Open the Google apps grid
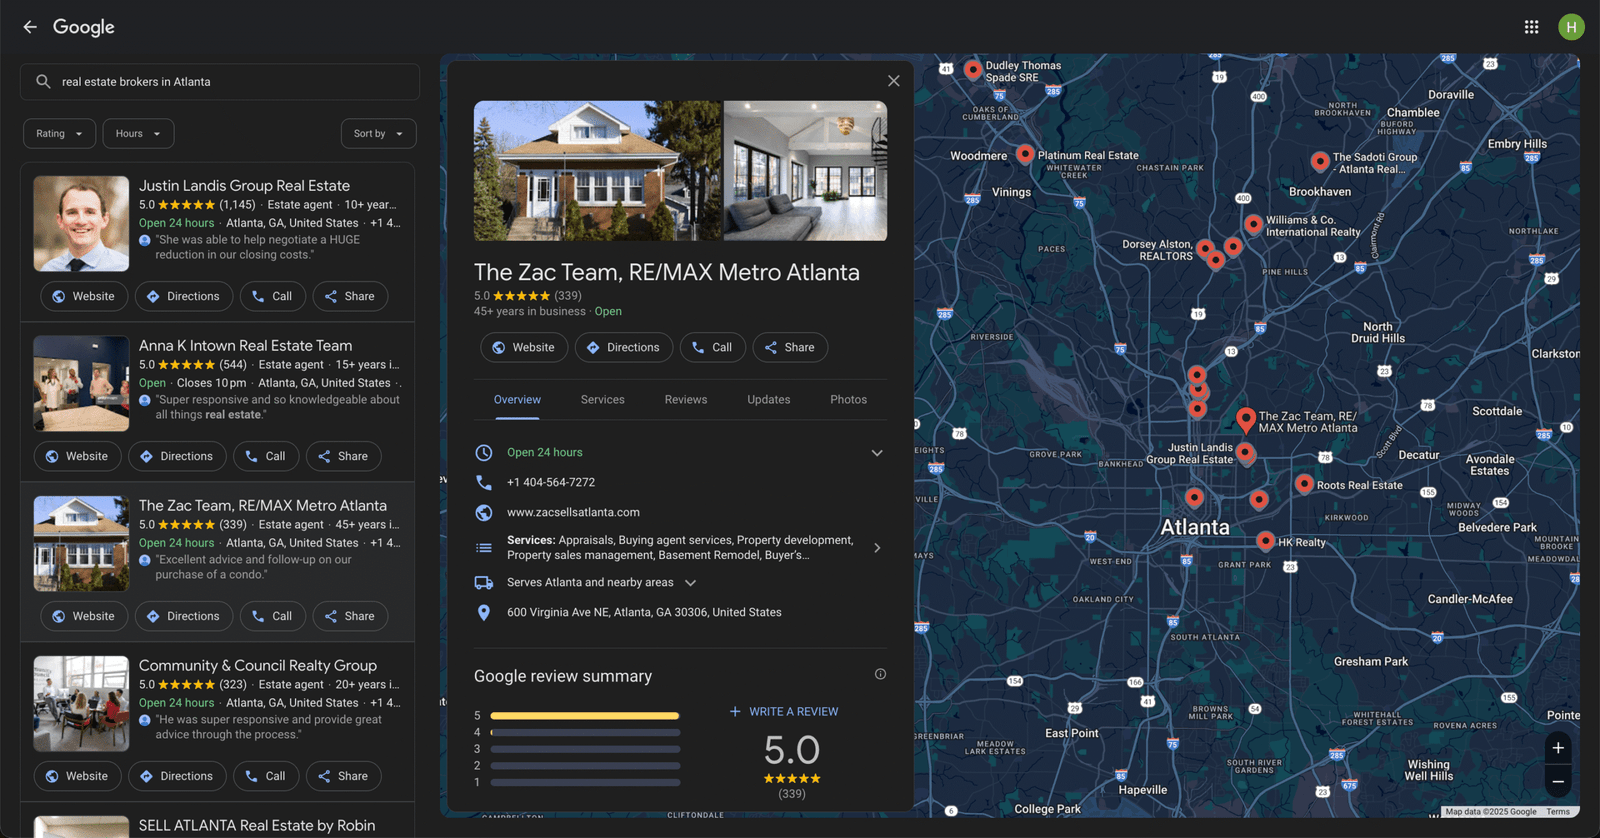This screenshot has height=838, width=1600. click(x=1531, y=27)
